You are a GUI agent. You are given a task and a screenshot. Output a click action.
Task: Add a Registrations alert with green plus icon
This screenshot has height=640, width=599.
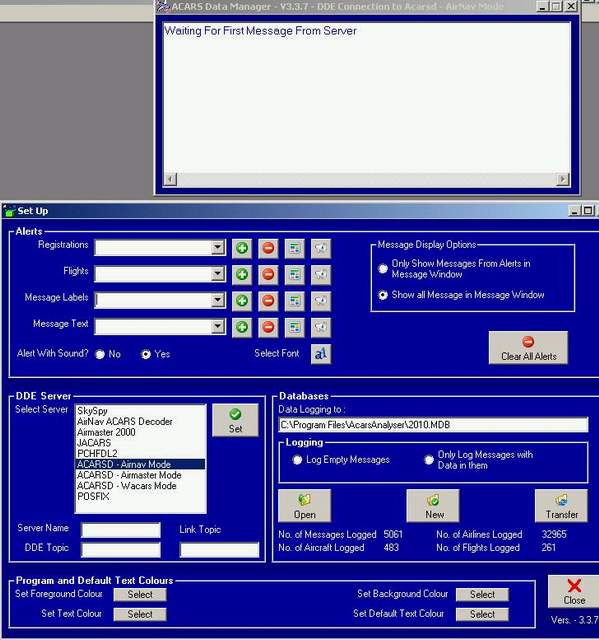click(242, 248)
